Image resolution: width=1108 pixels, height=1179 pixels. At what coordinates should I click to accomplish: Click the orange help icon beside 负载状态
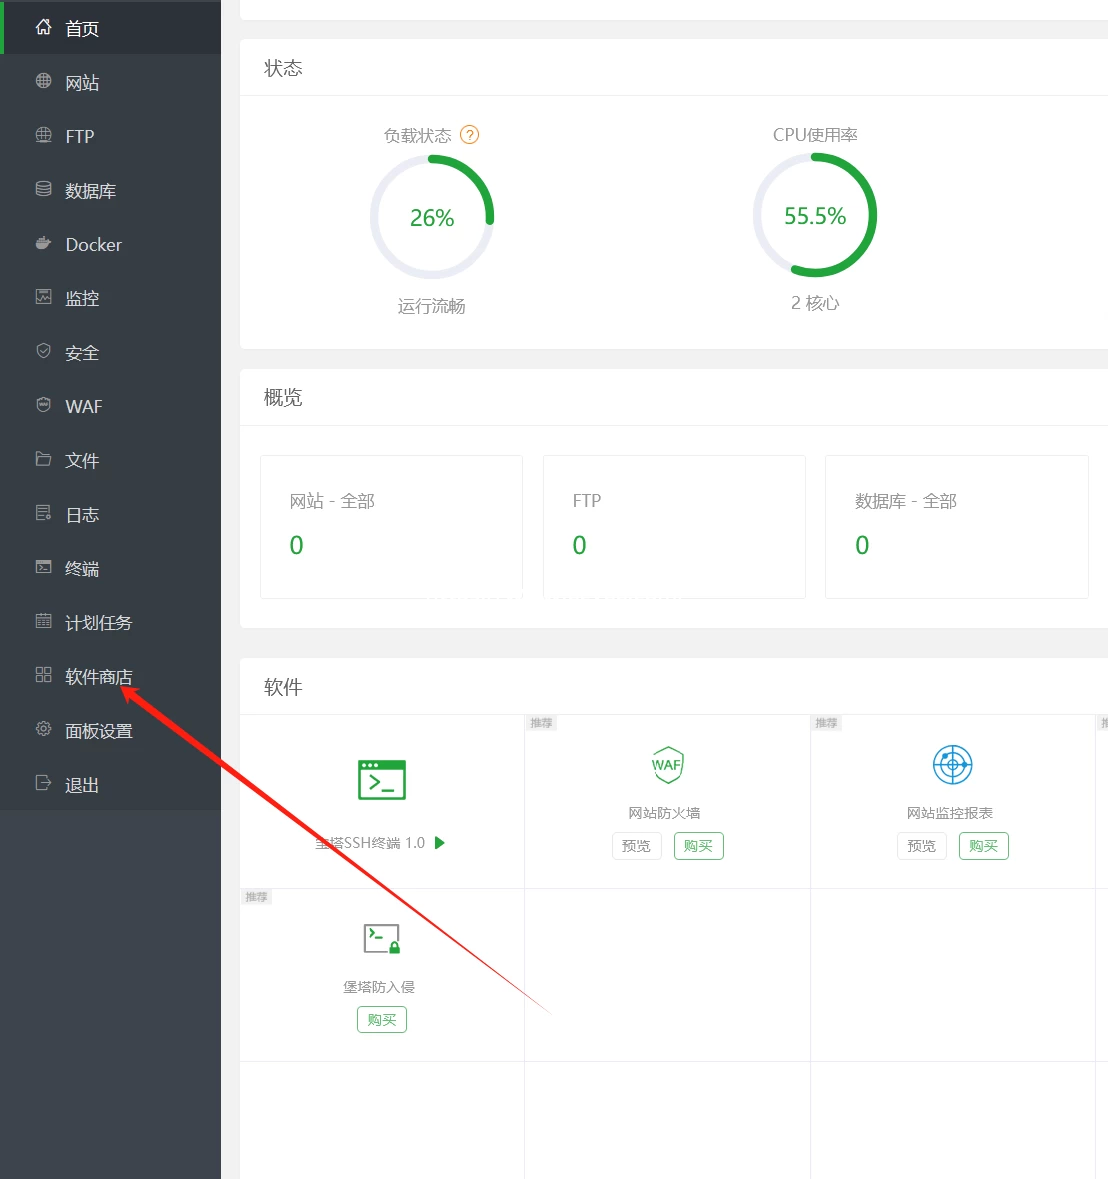tap(469, 135)
